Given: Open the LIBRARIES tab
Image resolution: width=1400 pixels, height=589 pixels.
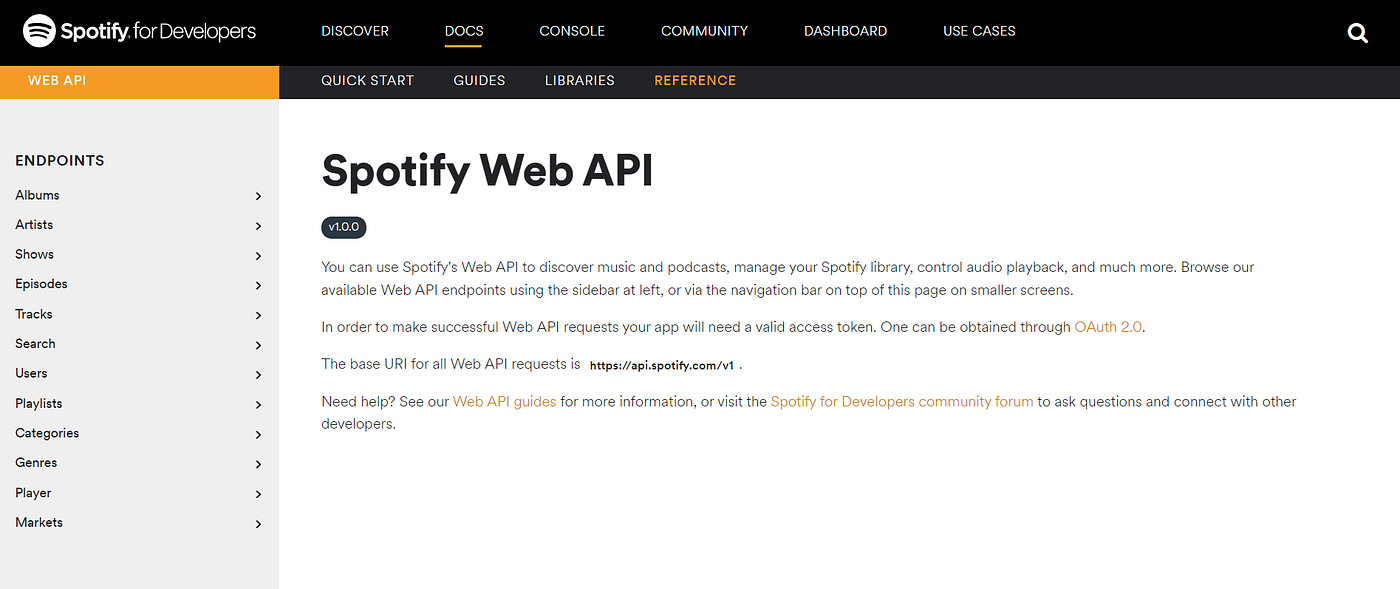Looking at the screenshot, I should coord(579,80).
